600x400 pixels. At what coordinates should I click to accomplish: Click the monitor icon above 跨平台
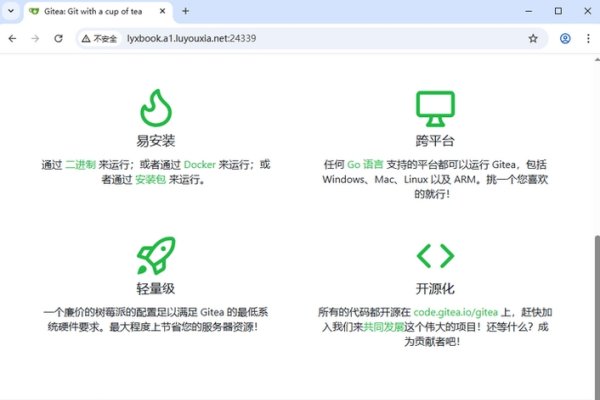tap(435, 107)
